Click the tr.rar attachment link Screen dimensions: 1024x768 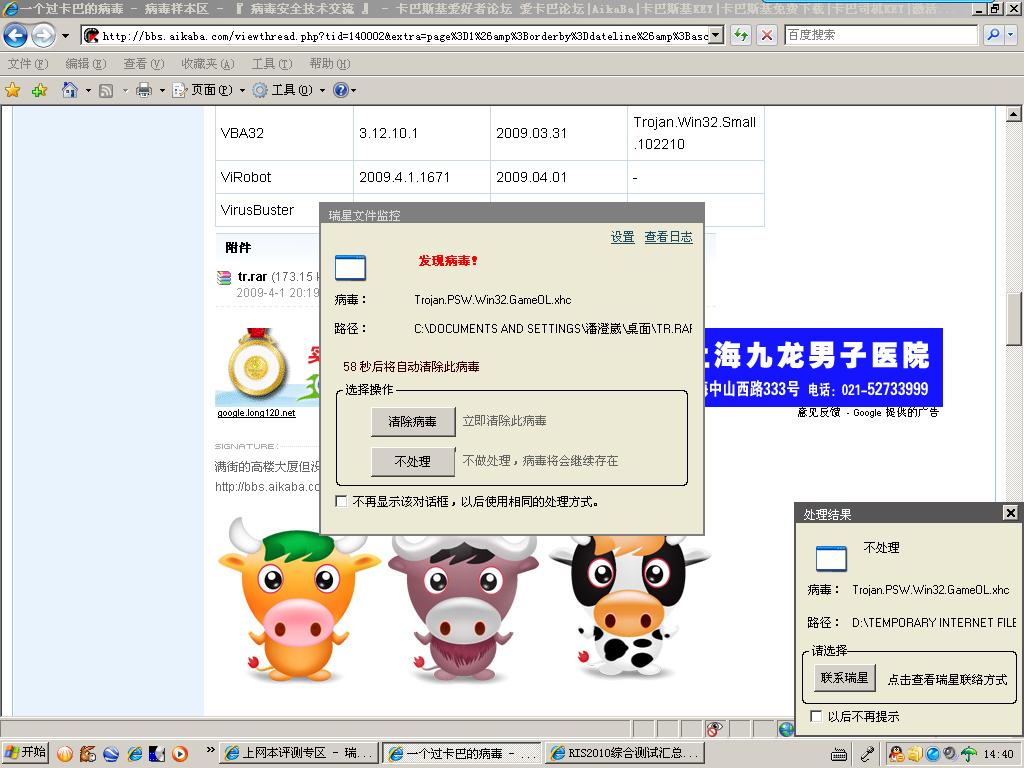(252, 276)
